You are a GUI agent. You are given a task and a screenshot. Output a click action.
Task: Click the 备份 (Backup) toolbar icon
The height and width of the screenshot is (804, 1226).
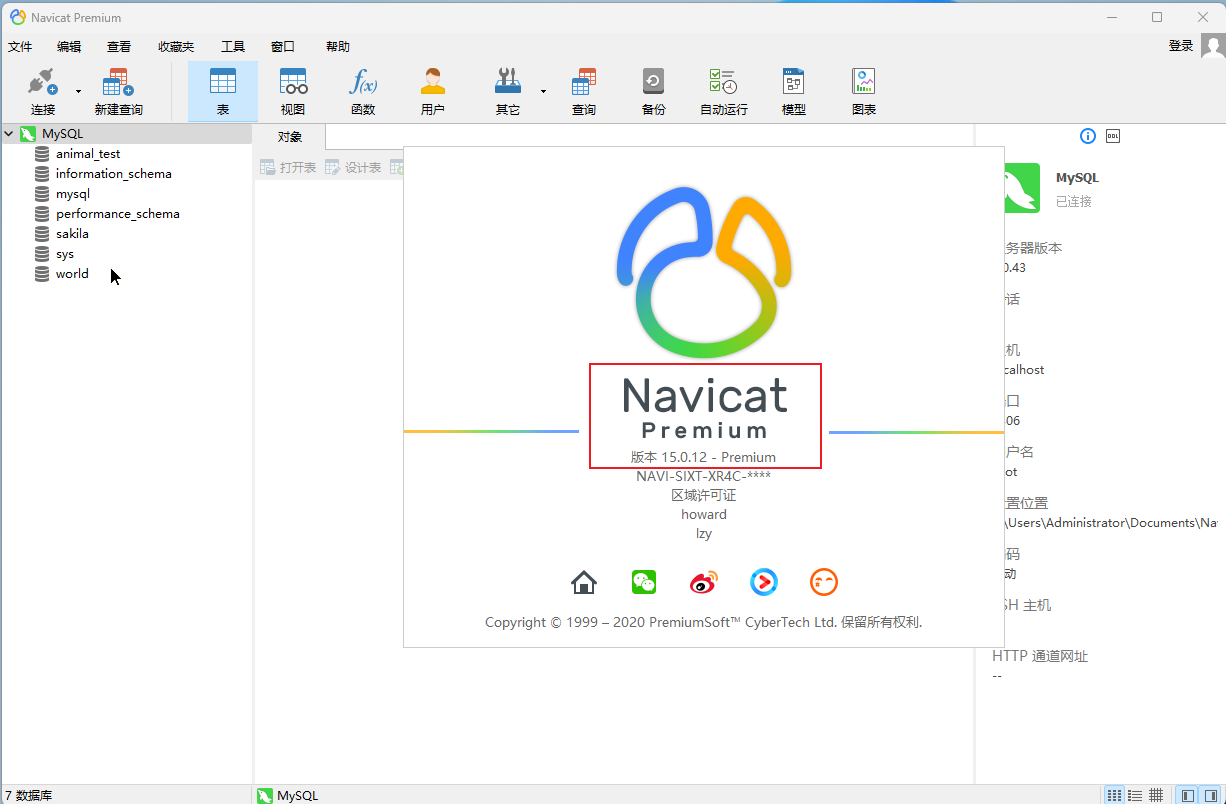[653, 92]
